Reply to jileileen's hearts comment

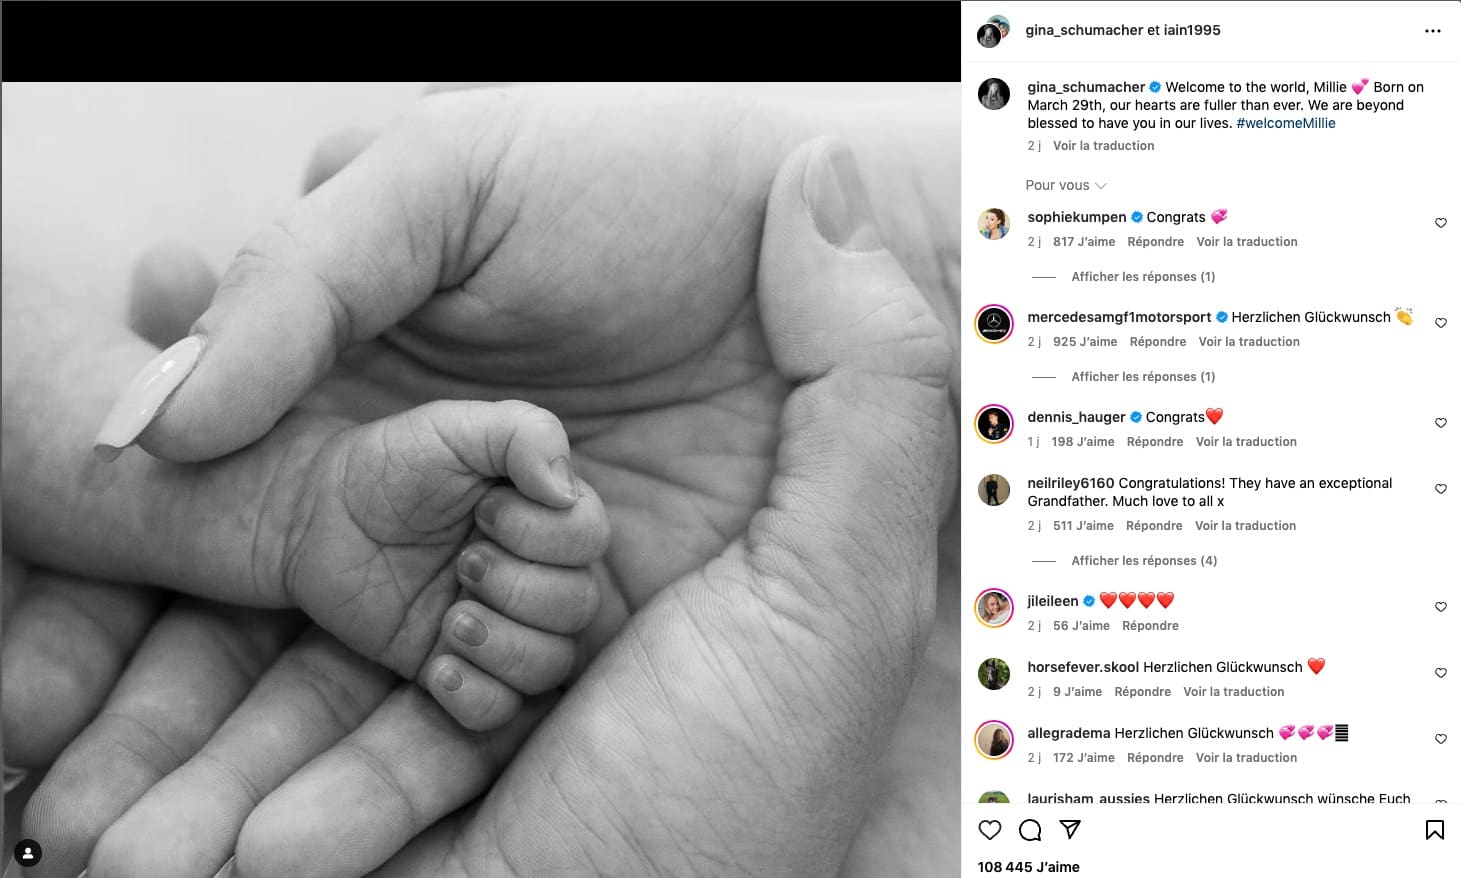pyautogui.click(x=1150, y=626)
